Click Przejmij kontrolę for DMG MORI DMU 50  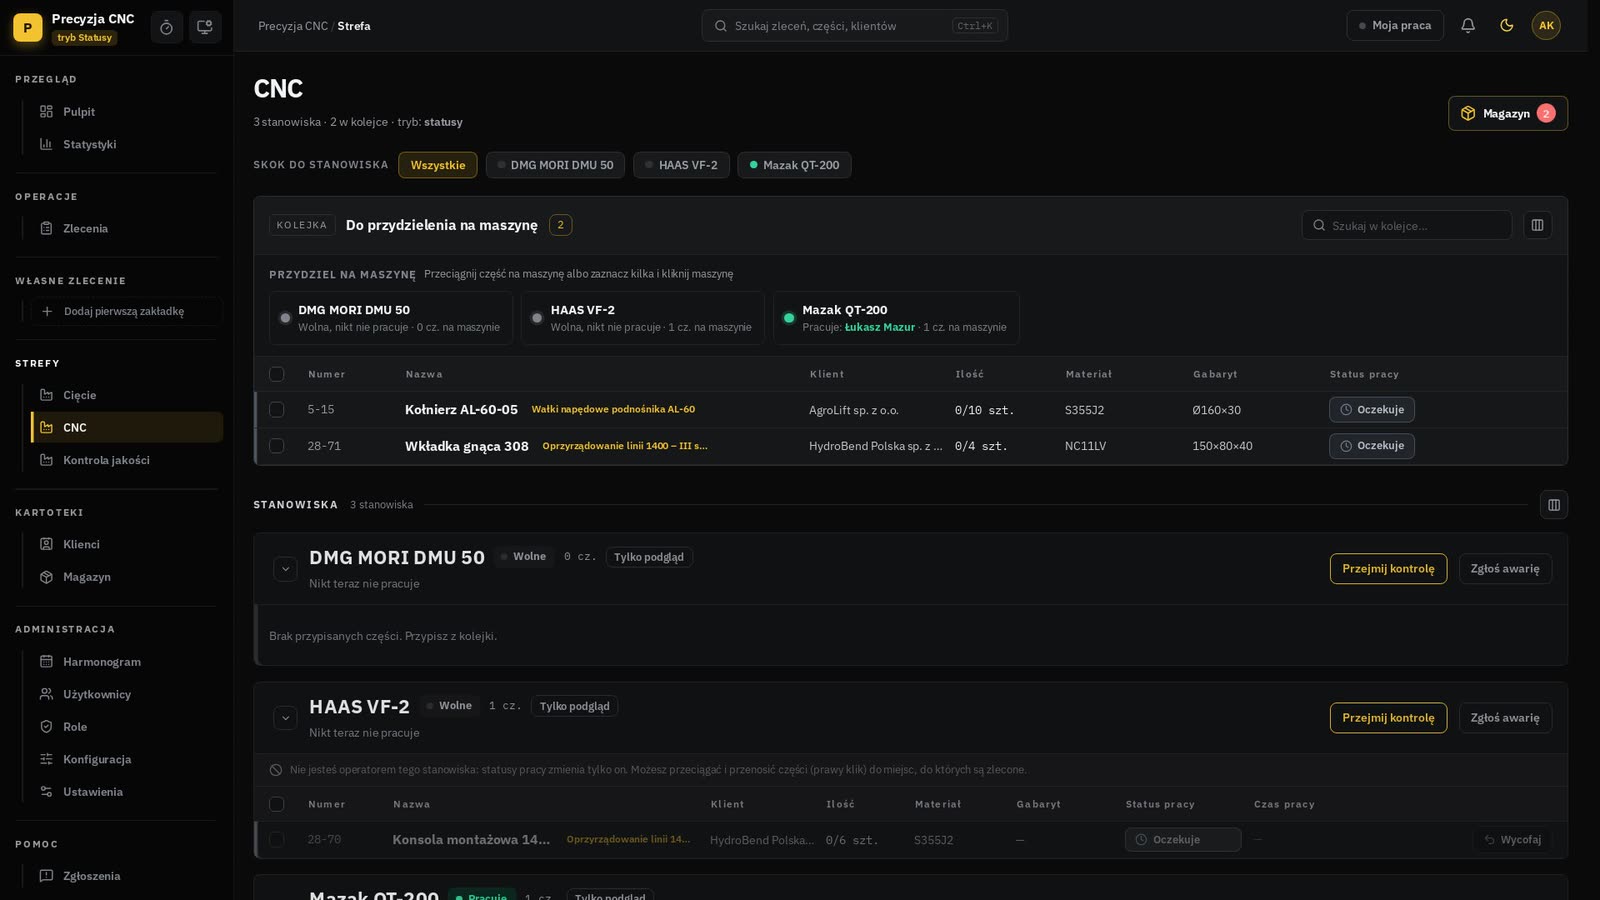[x=1388, y=569]
